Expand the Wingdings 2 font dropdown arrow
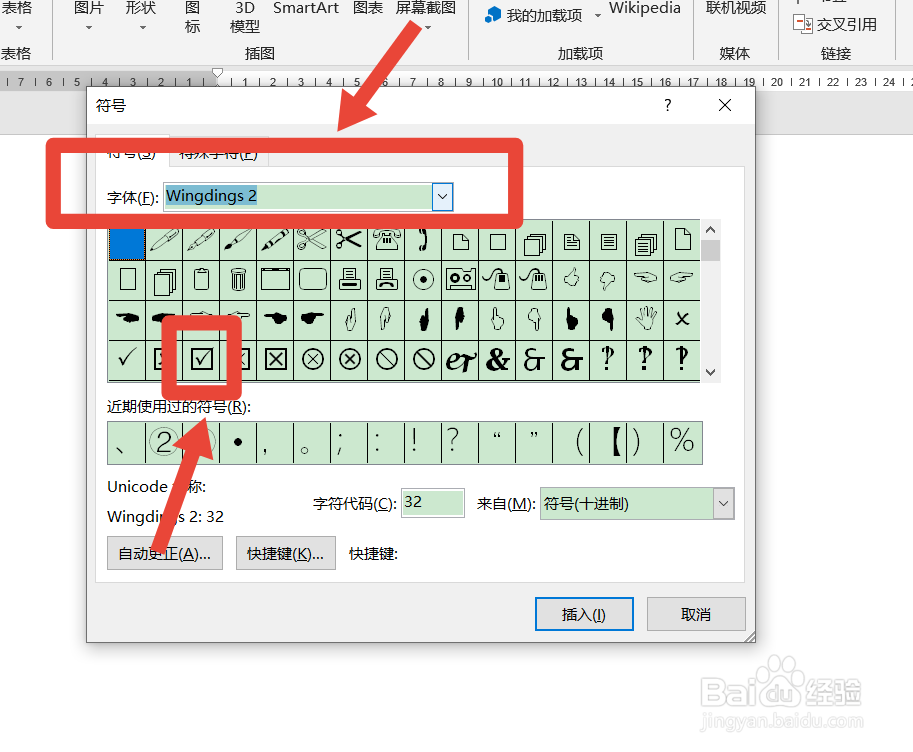Image resolution: width=913 pixels, height=752 pixels. tap(443, 197)
